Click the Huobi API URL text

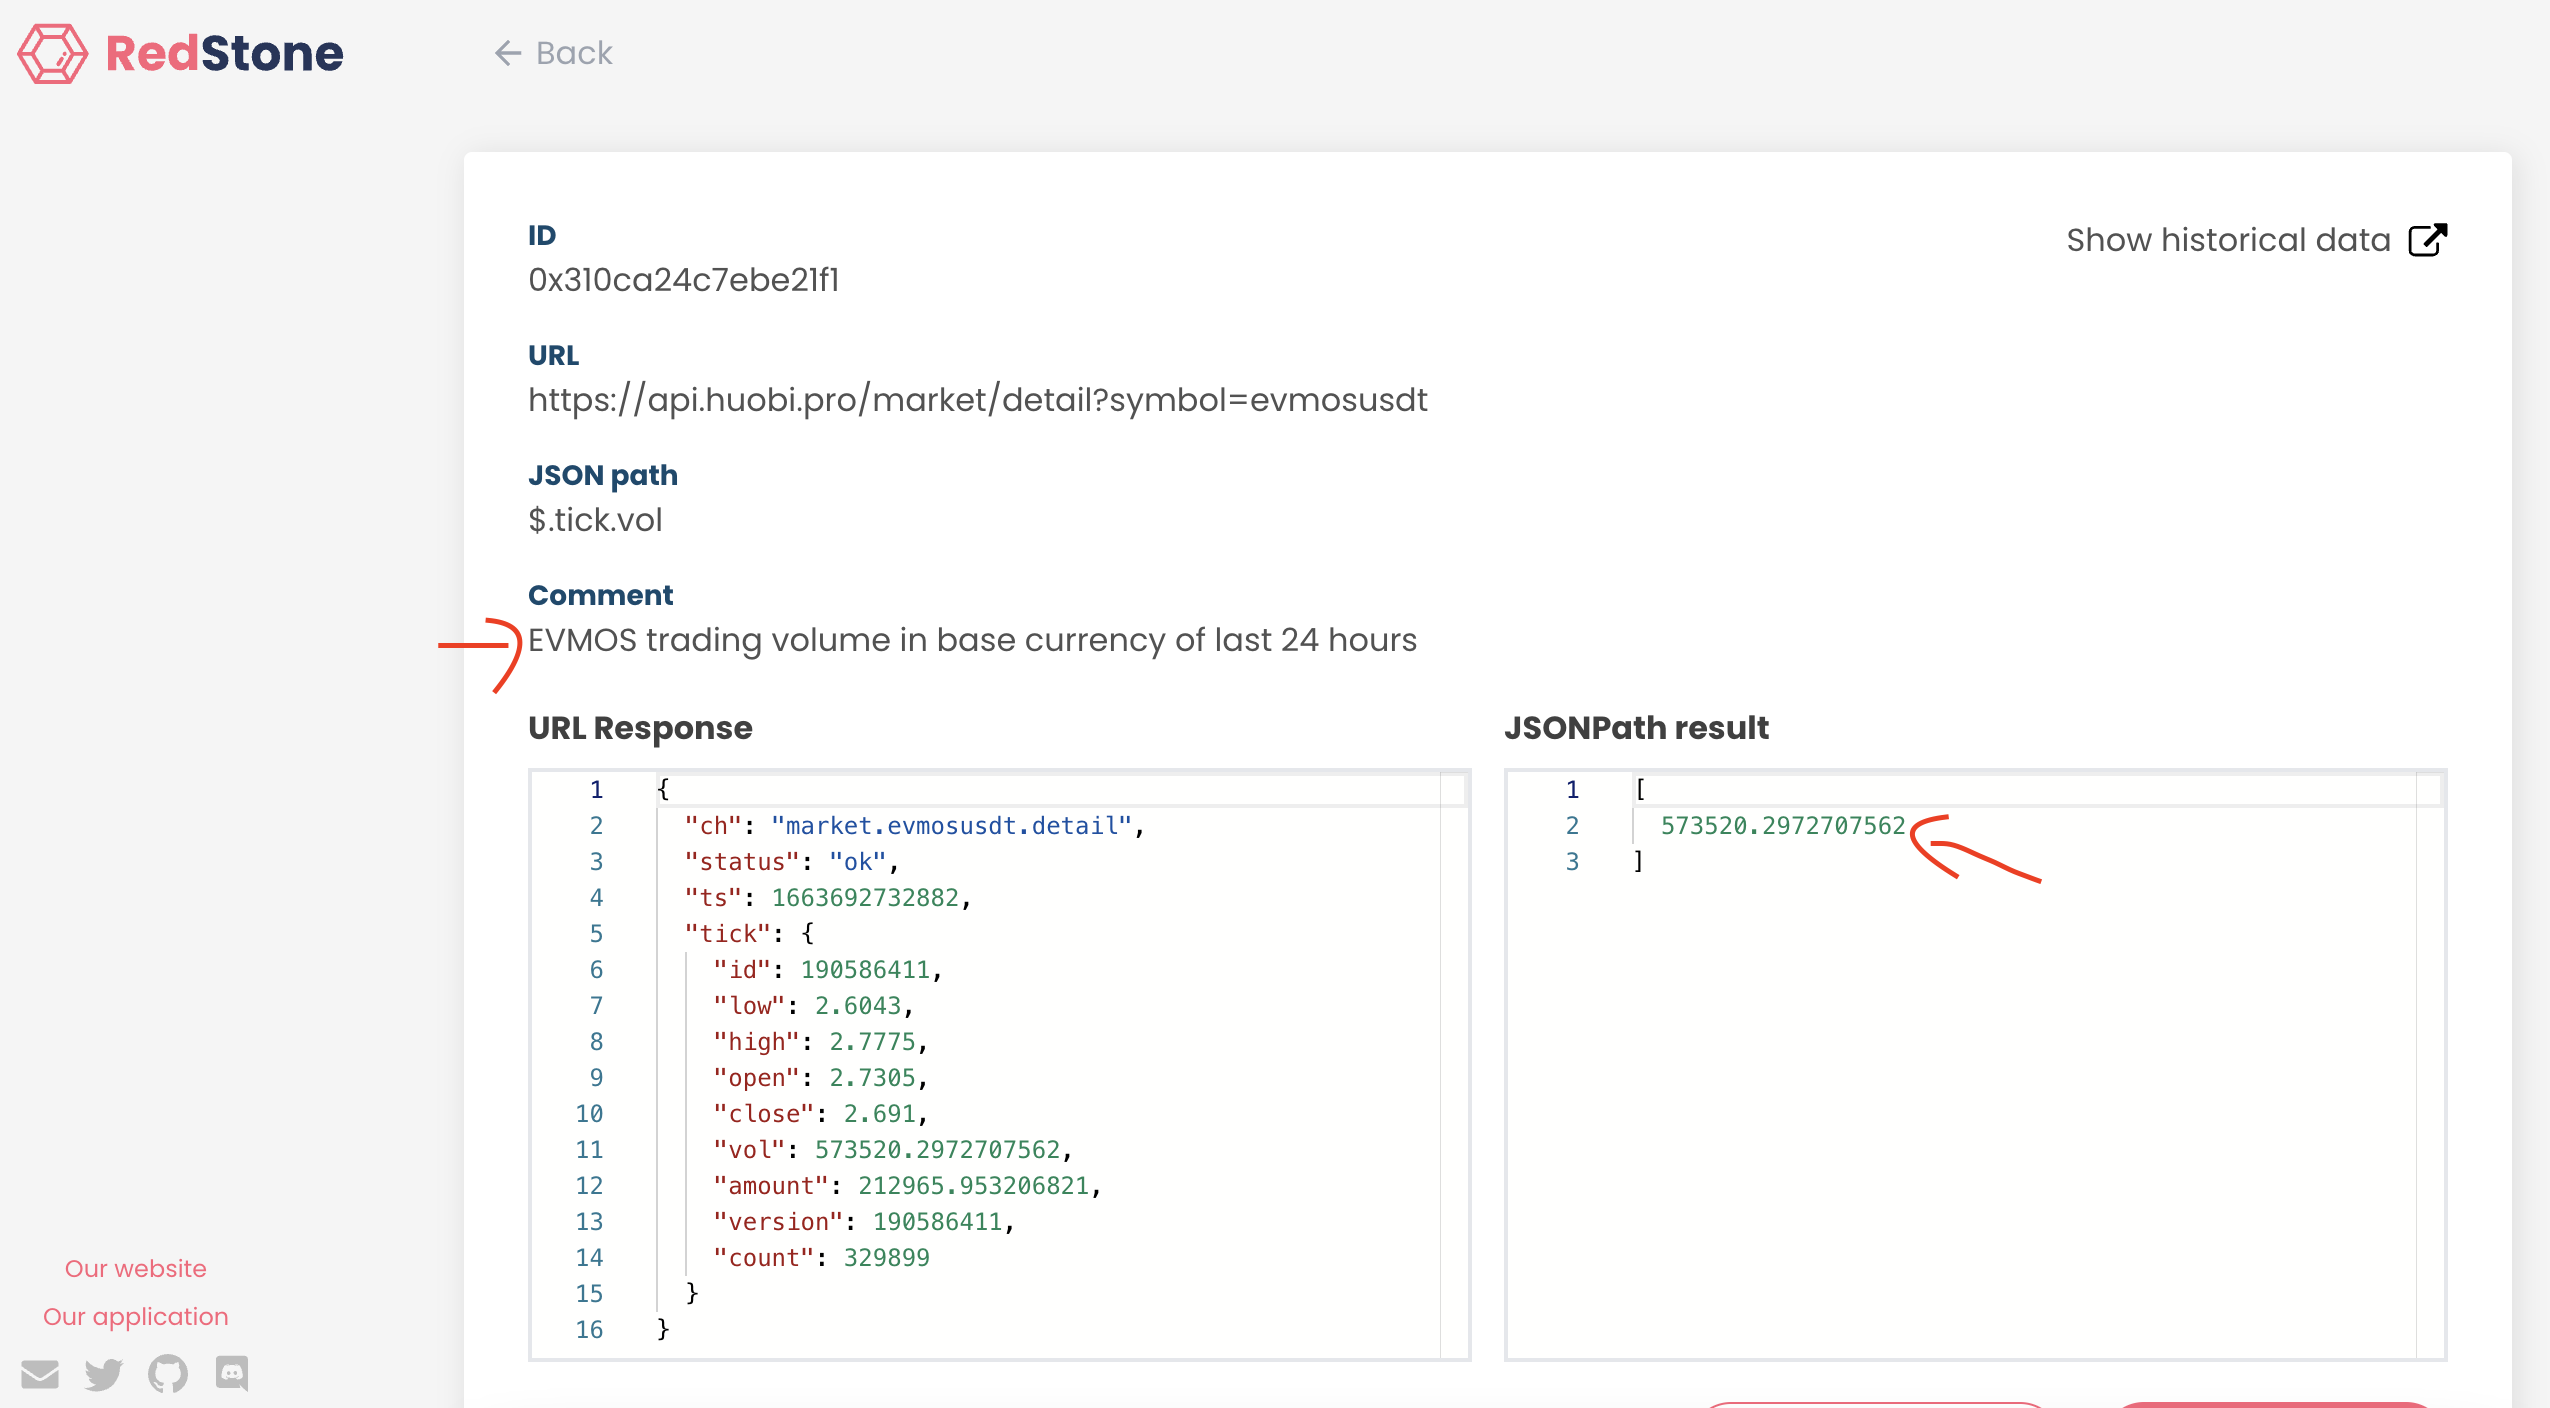977,400
